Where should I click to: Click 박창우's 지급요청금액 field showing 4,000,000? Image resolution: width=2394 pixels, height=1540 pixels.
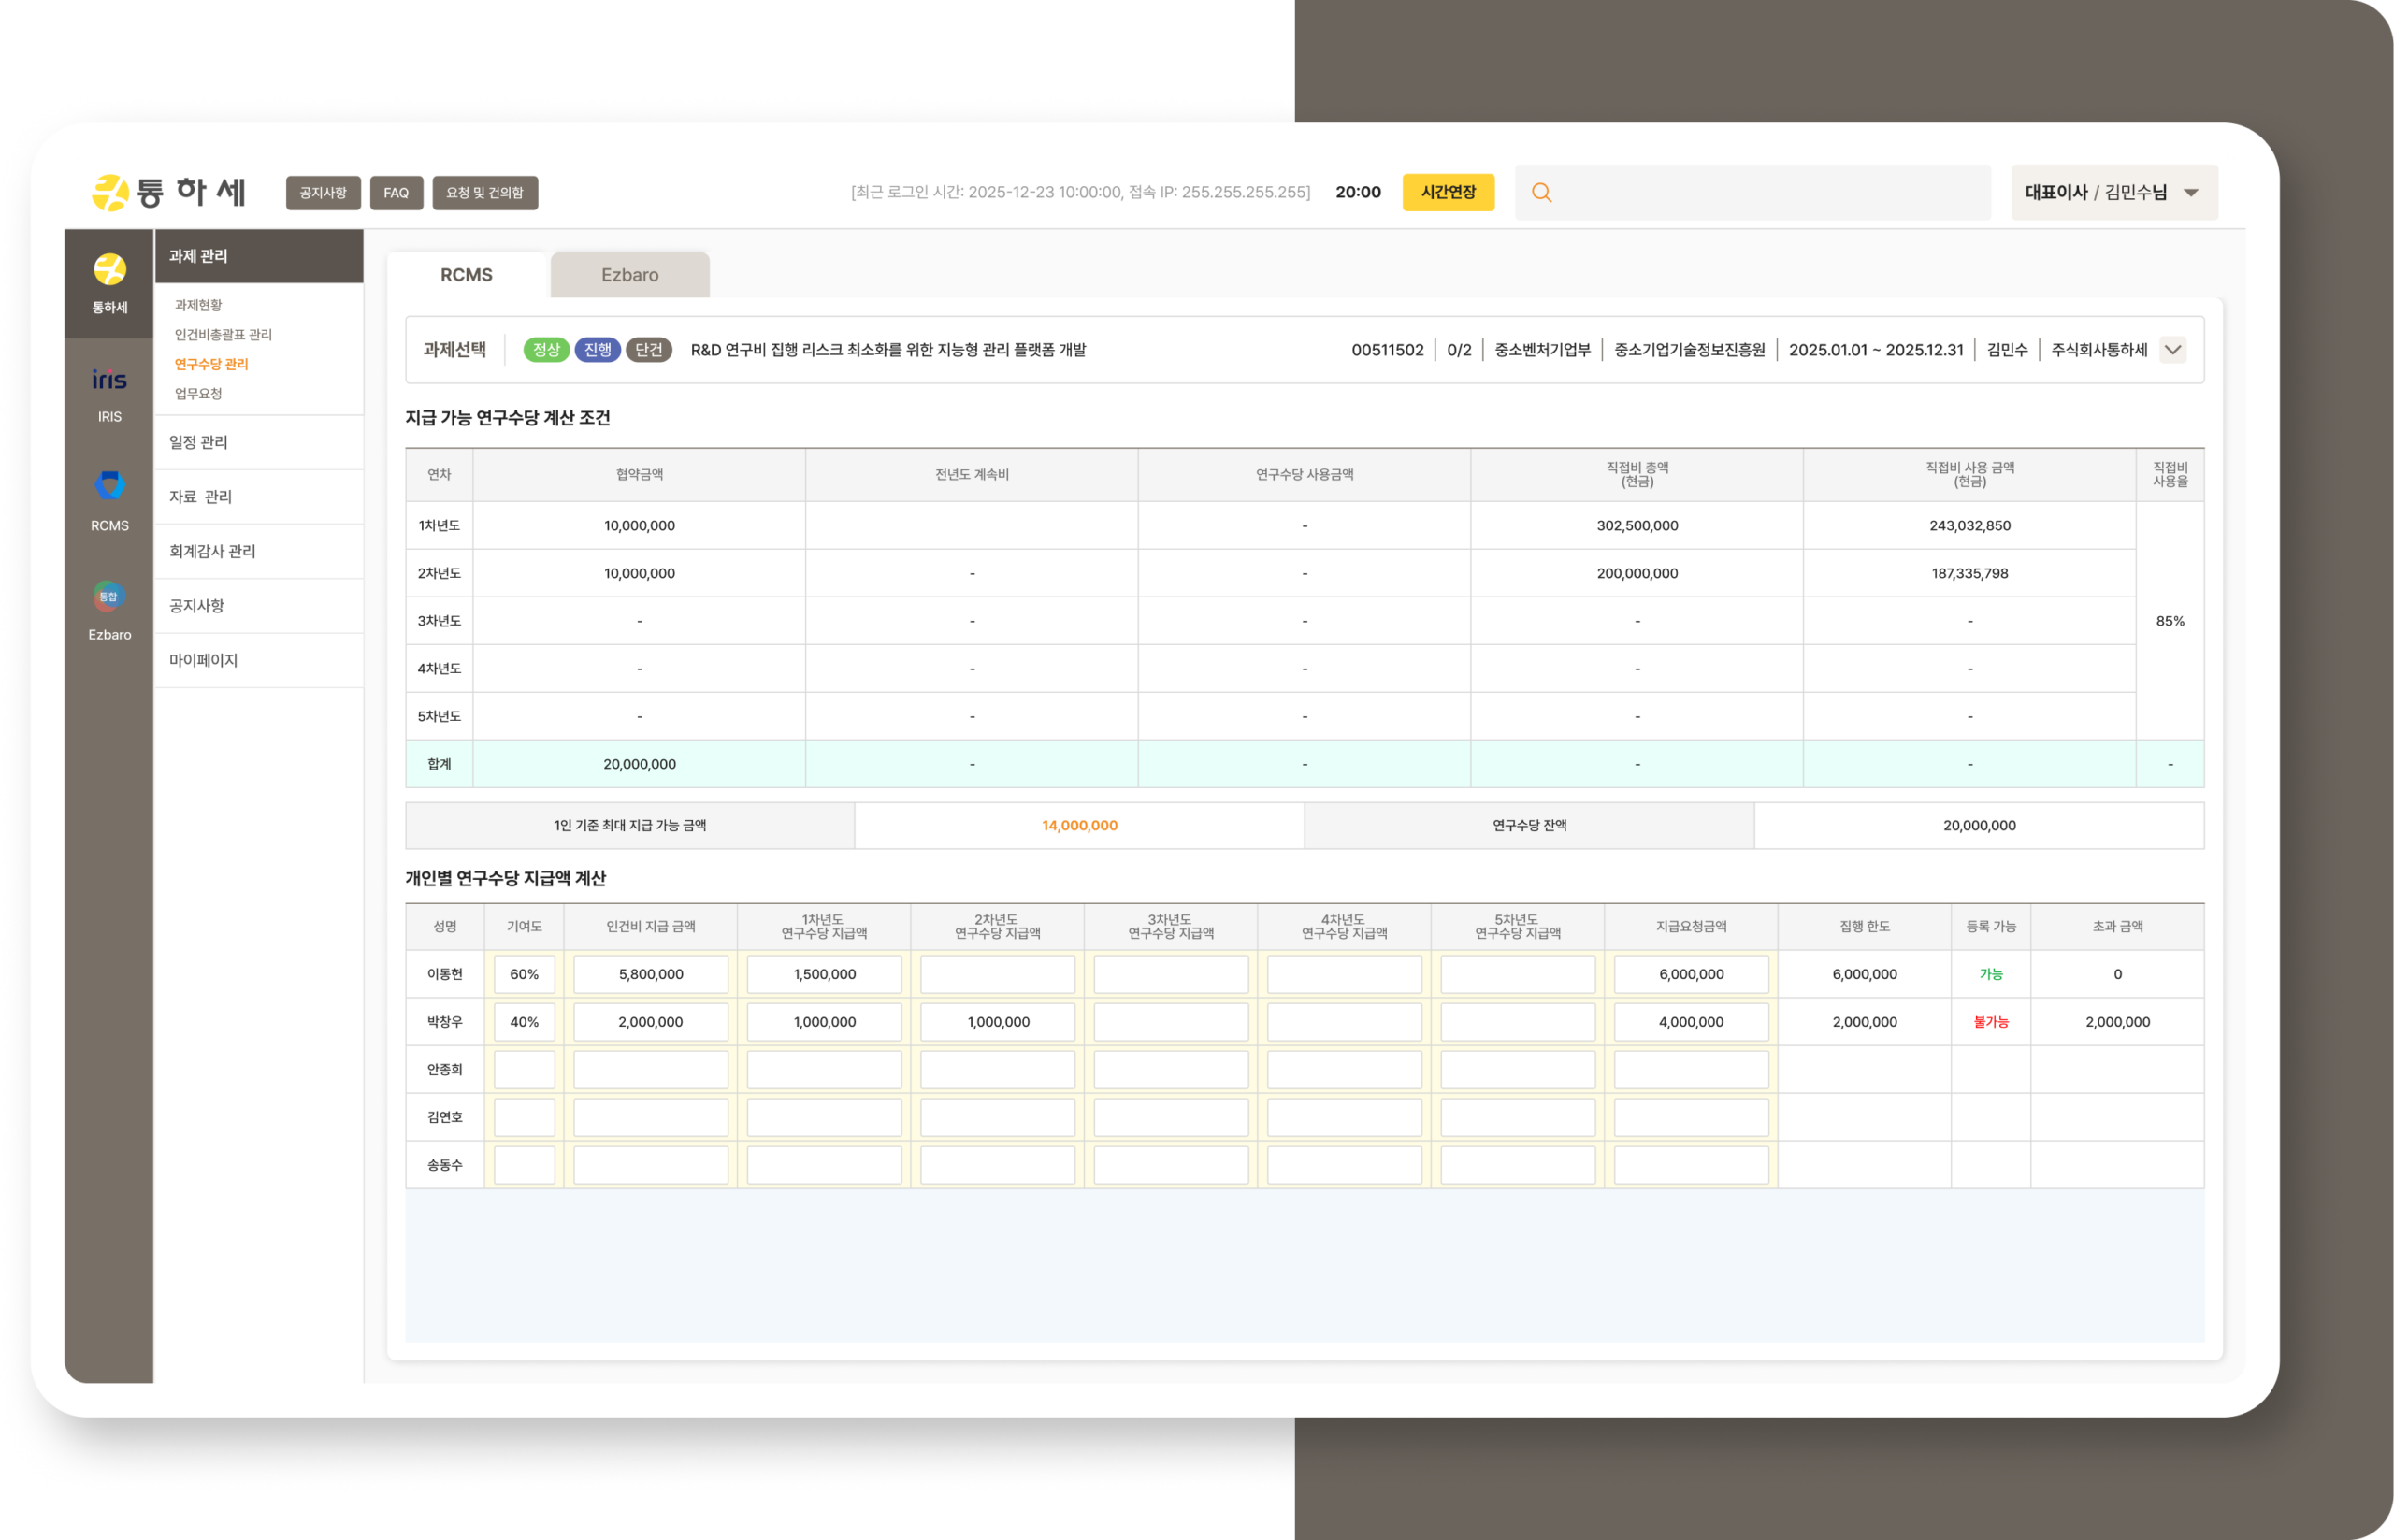click(x=1690, y=1022)
